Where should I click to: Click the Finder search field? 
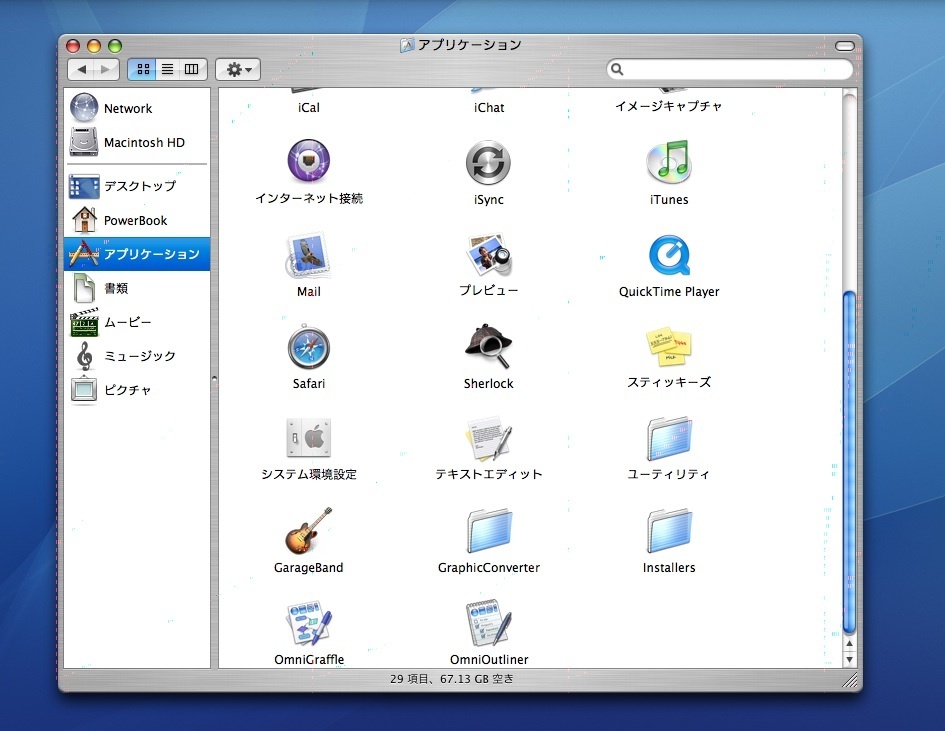pyautogui.click(x=730, y=69)
